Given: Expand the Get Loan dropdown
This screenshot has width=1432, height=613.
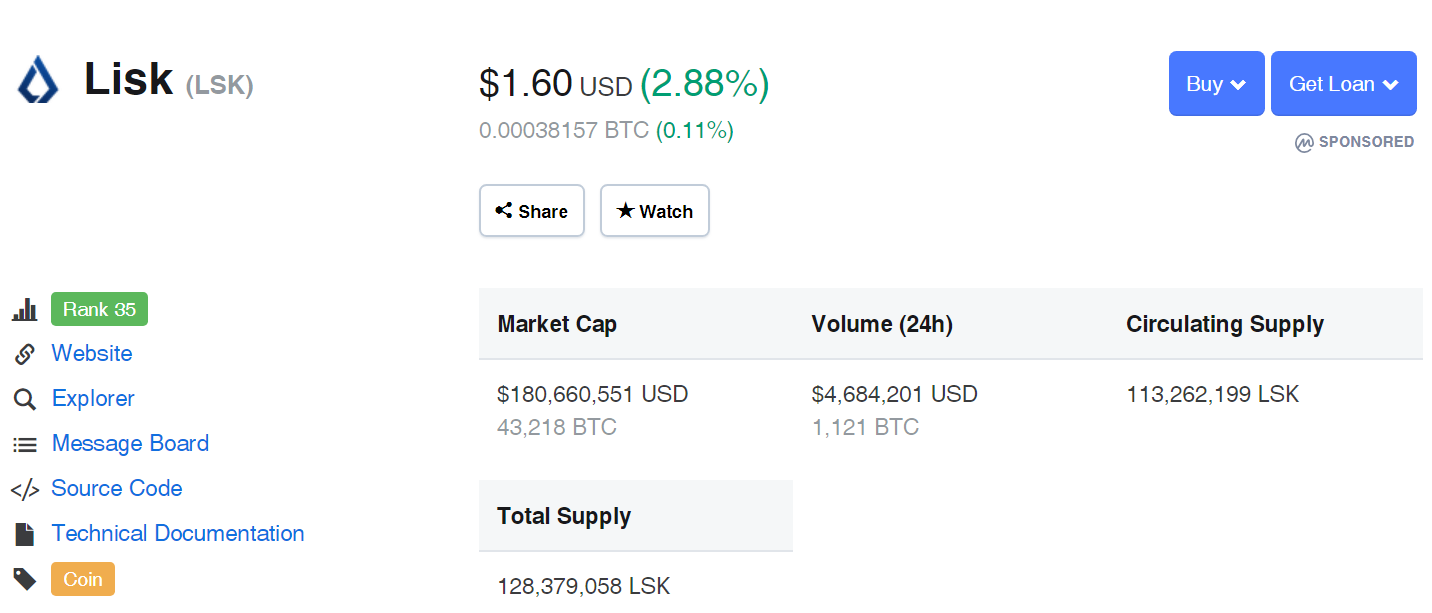Looking at the screenshot, I should (1343, 84).
